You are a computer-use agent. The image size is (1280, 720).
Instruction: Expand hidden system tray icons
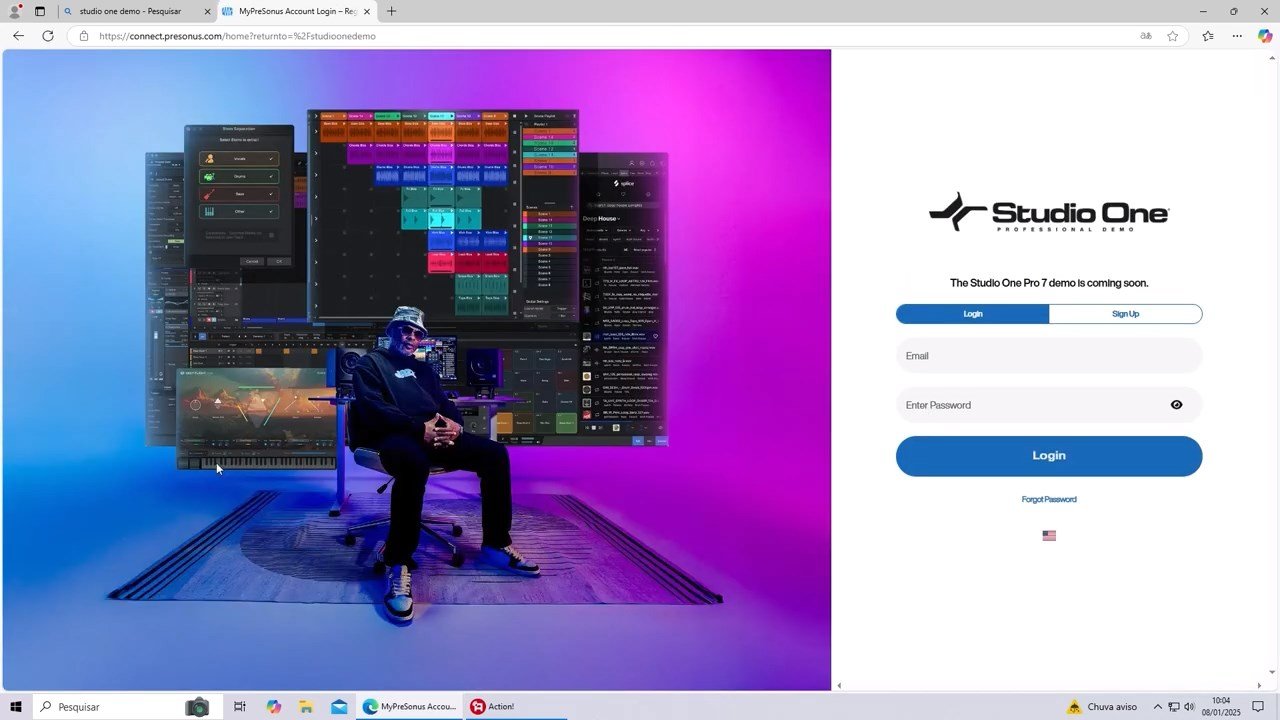(1157, 706)
